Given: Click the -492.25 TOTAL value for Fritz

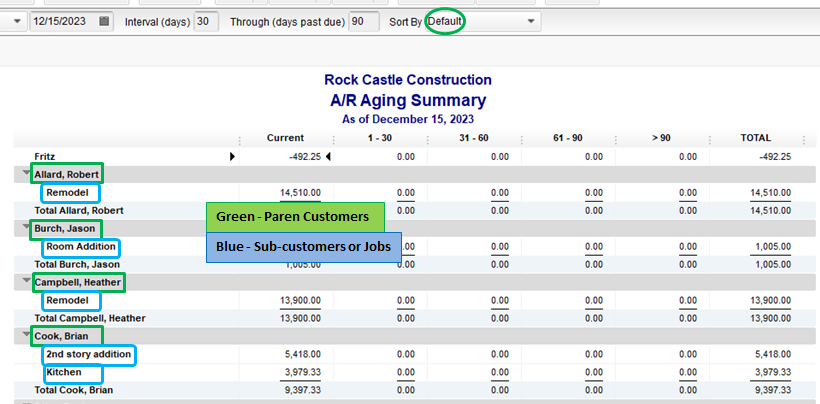Looking at the screenshot, I should pos(775,156).
